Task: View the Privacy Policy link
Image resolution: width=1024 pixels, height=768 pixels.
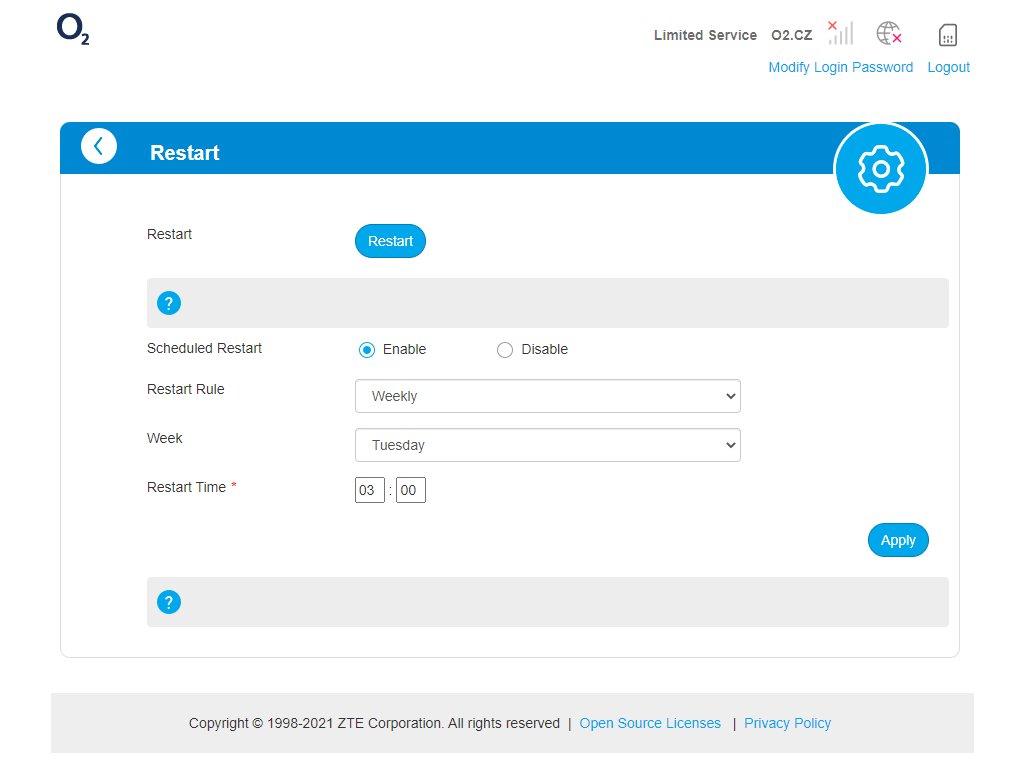Action: tap(787, 723)
